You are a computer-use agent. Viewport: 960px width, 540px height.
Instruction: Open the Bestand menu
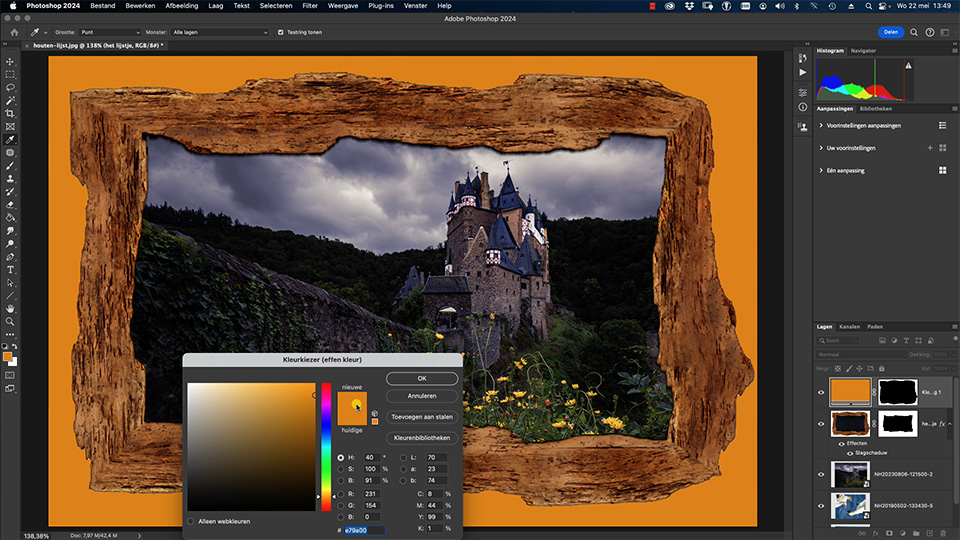point(103,6)
